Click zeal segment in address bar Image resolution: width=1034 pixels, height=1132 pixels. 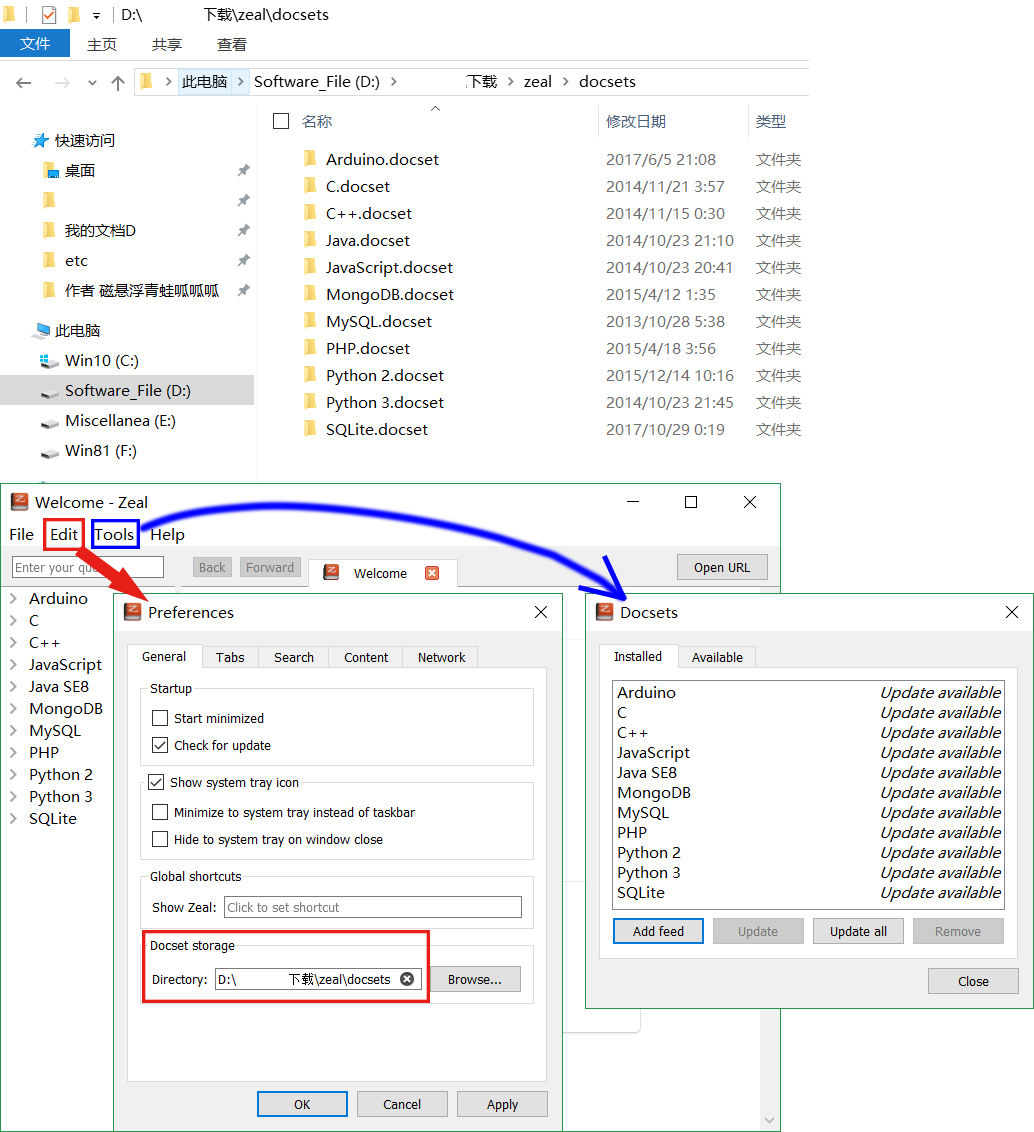[x=537, y=82]
